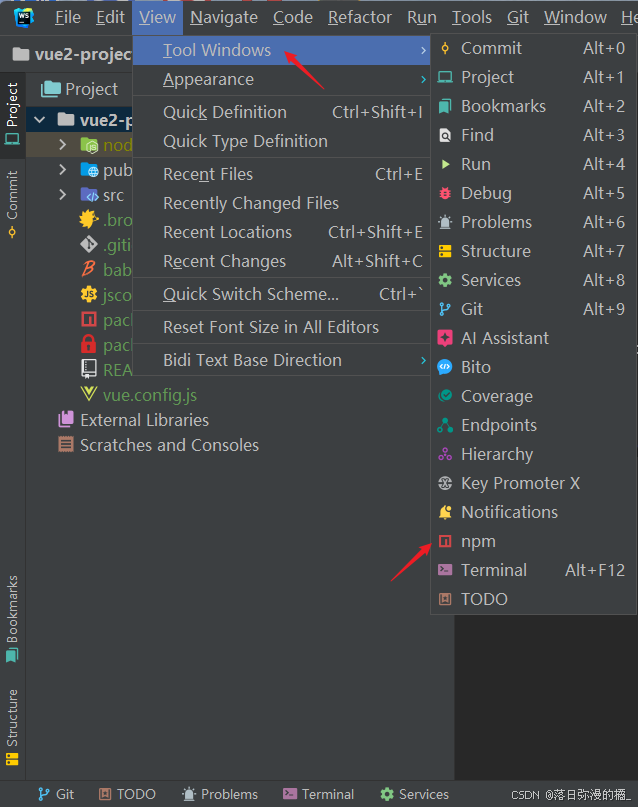Viewport: 638px width, 807px height.
Task: Click the npm icon in submenu
Action: tap(445, 541)
